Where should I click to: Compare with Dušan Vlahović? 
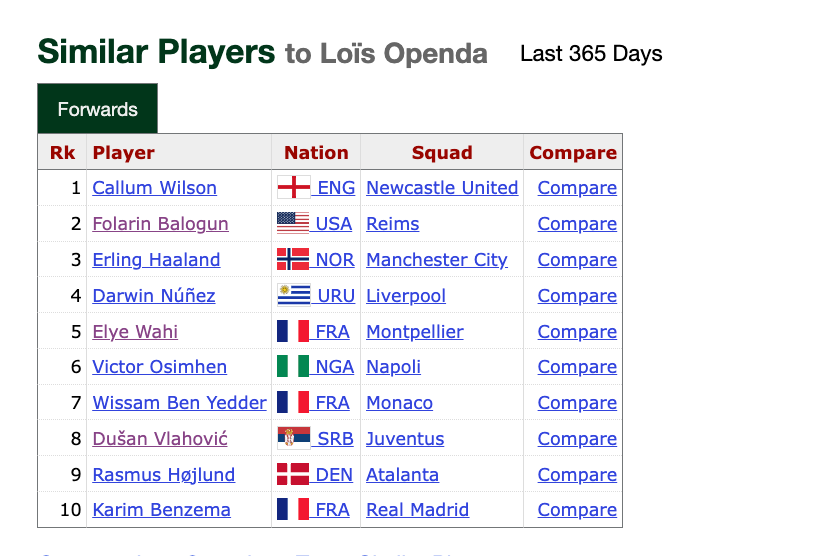point(577,438)
